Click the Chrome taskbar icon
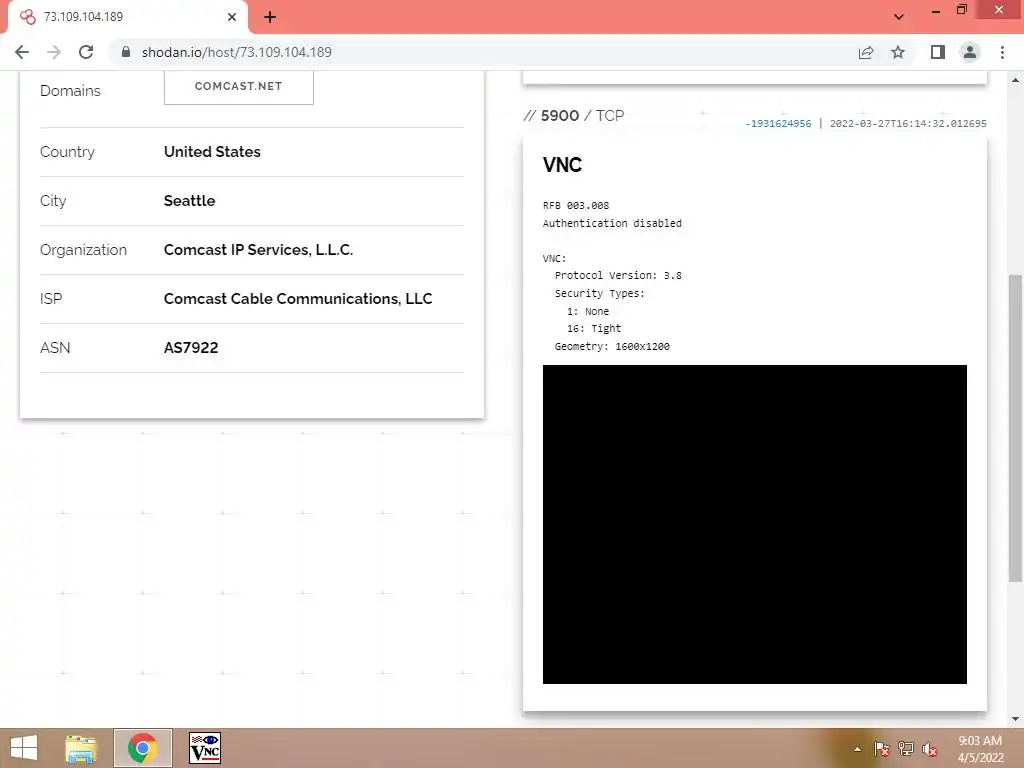This screenshot has height=768, width=1024. pos(142,748)
